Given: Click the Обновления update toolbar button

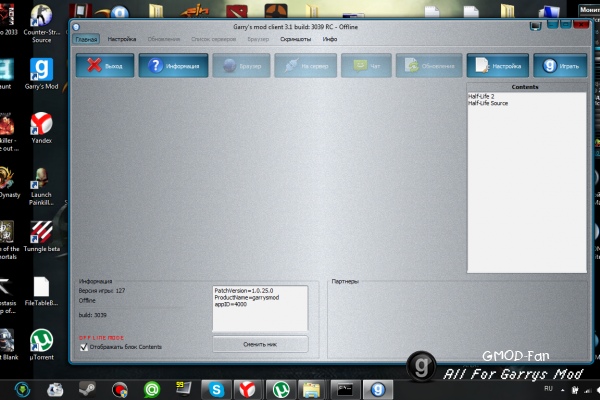Looking at the screenshot, I should tap(429, 66).
